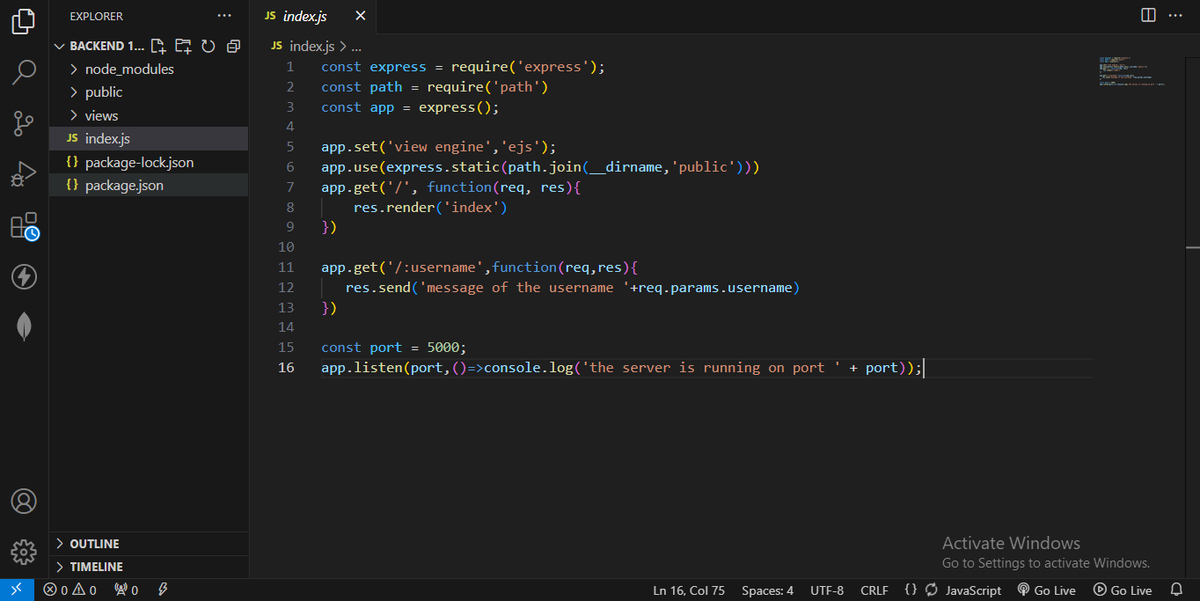Refresh the explorer file tree
The height and width of the screenshot is (601, 1200).
(208, 46)
